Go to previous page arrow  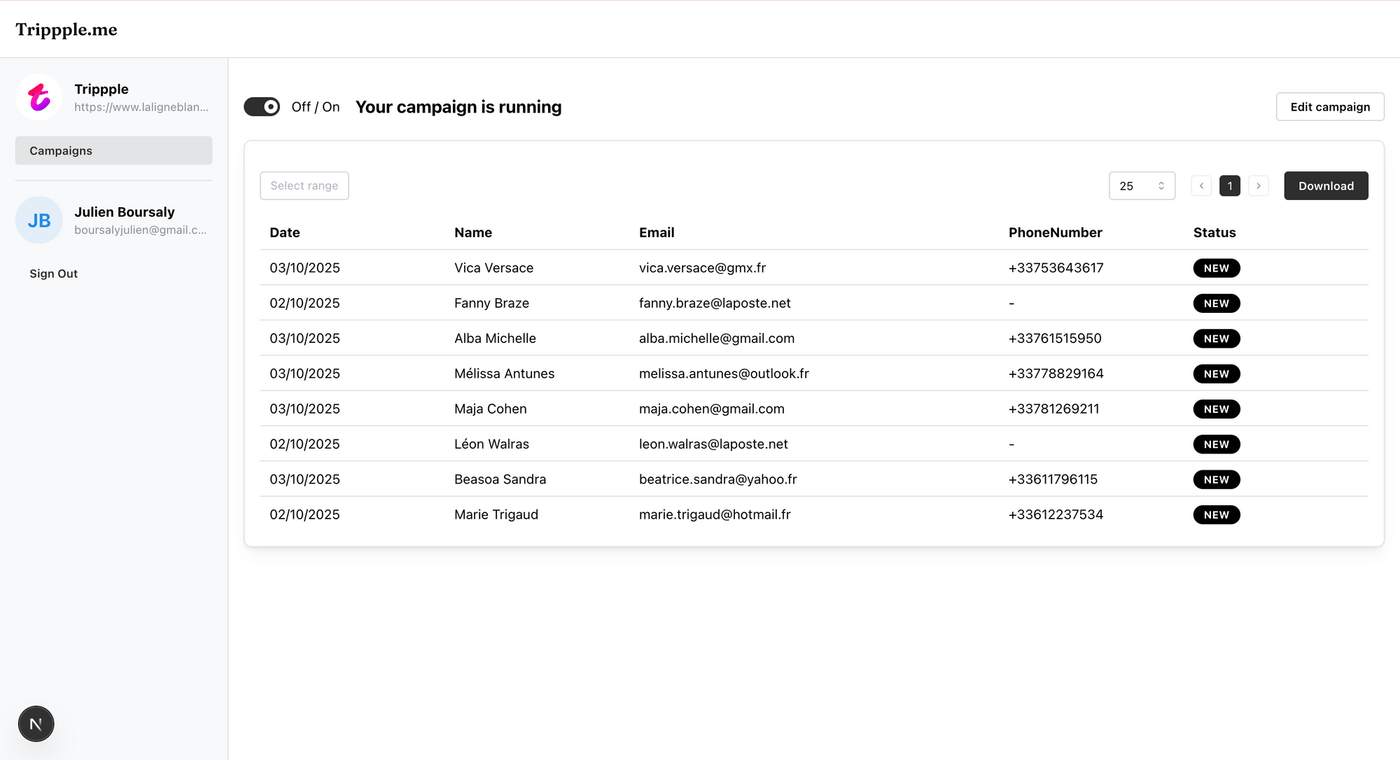[x=1201, y=186]
